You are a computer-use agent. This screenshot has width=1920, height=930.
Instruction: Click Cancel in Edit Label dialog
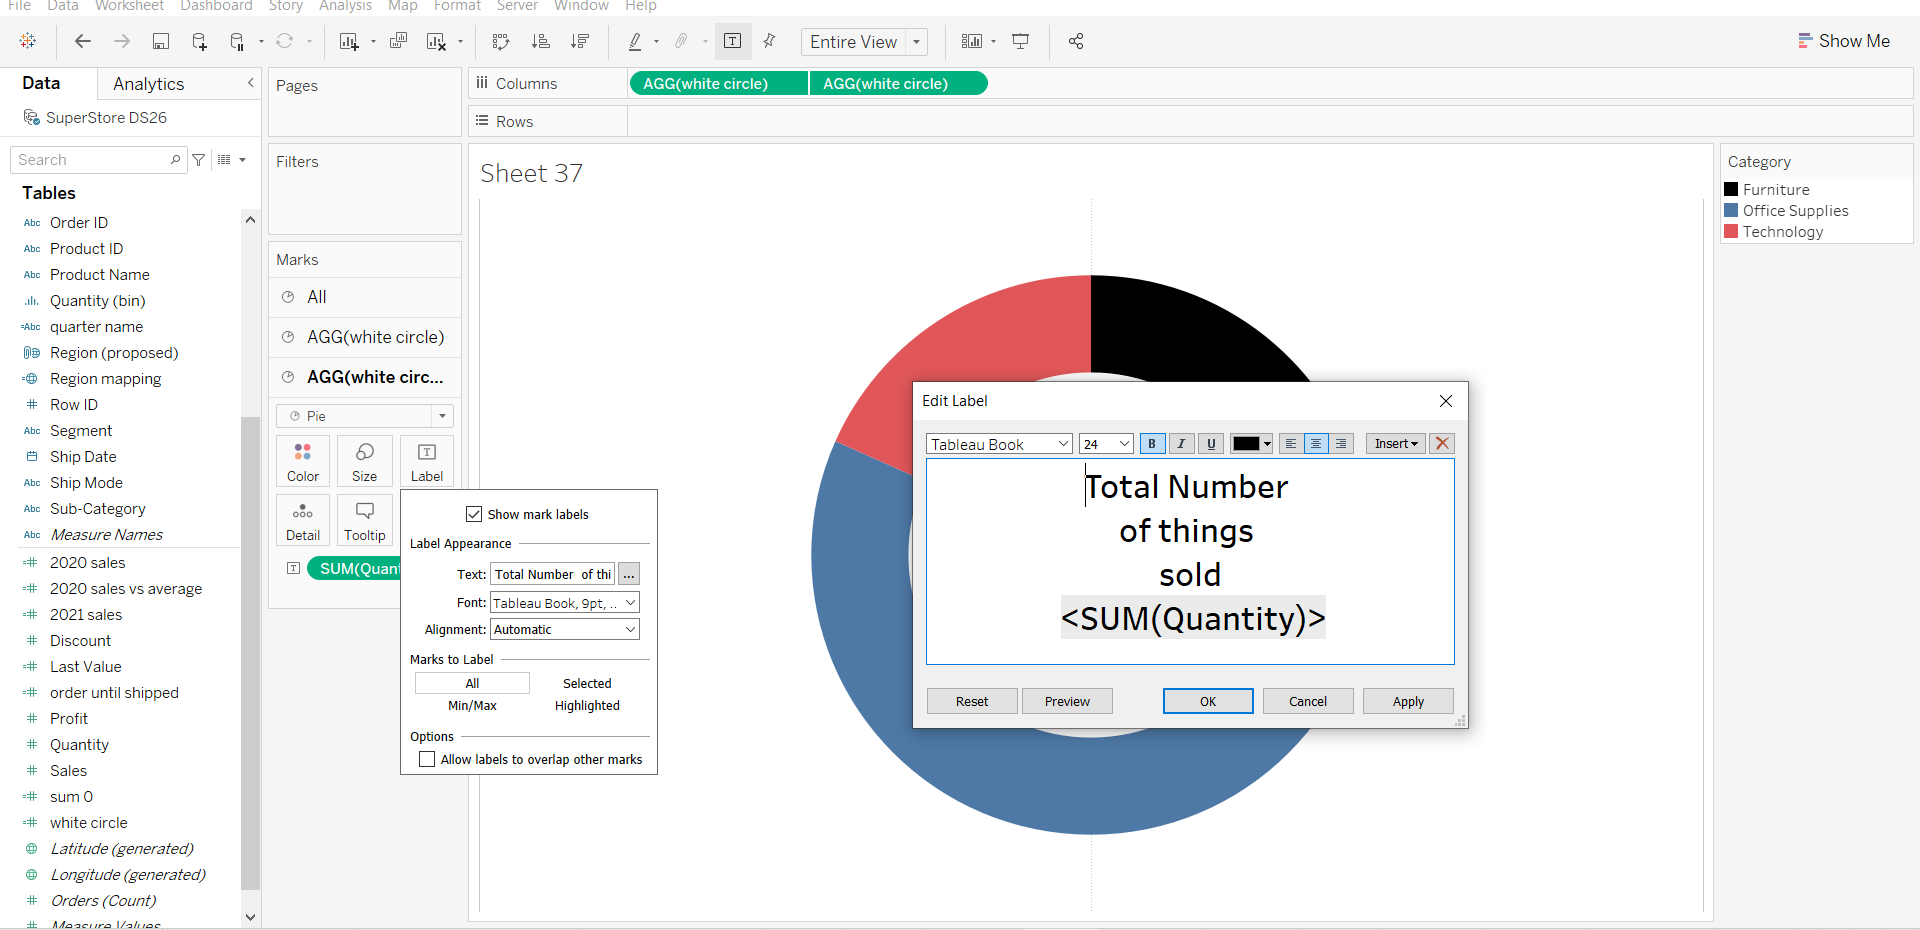[x=1308, y=701]
